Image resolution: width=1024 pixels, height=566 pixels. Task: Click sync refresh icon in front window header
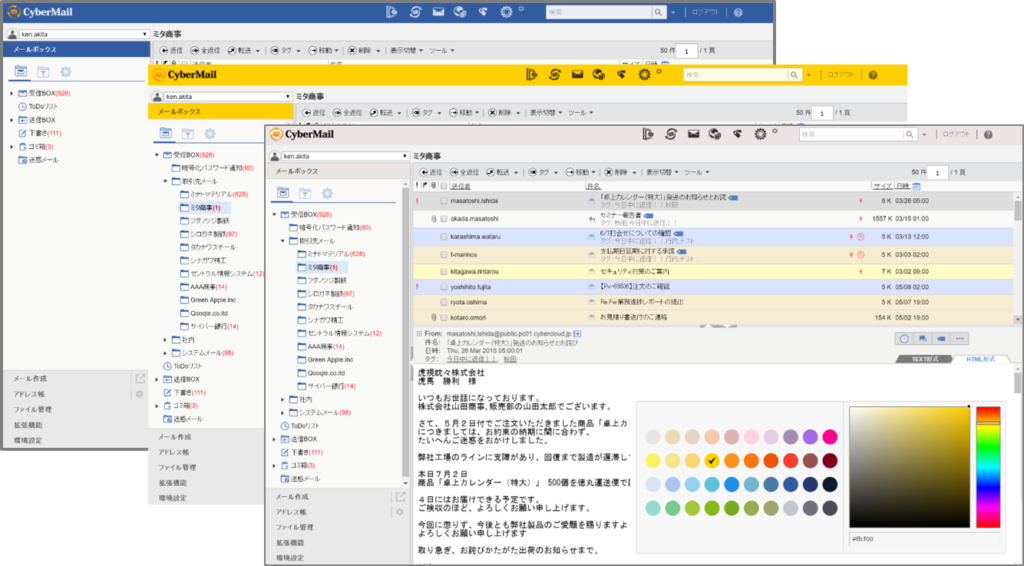[671, 134]
